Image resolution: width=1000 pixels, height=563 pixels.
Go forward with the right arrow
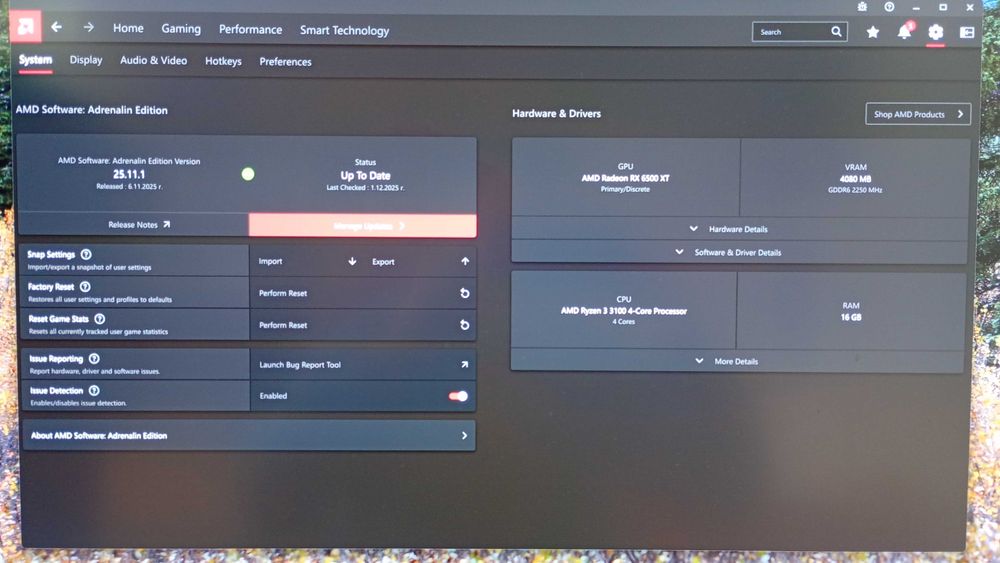pos(89,27)
